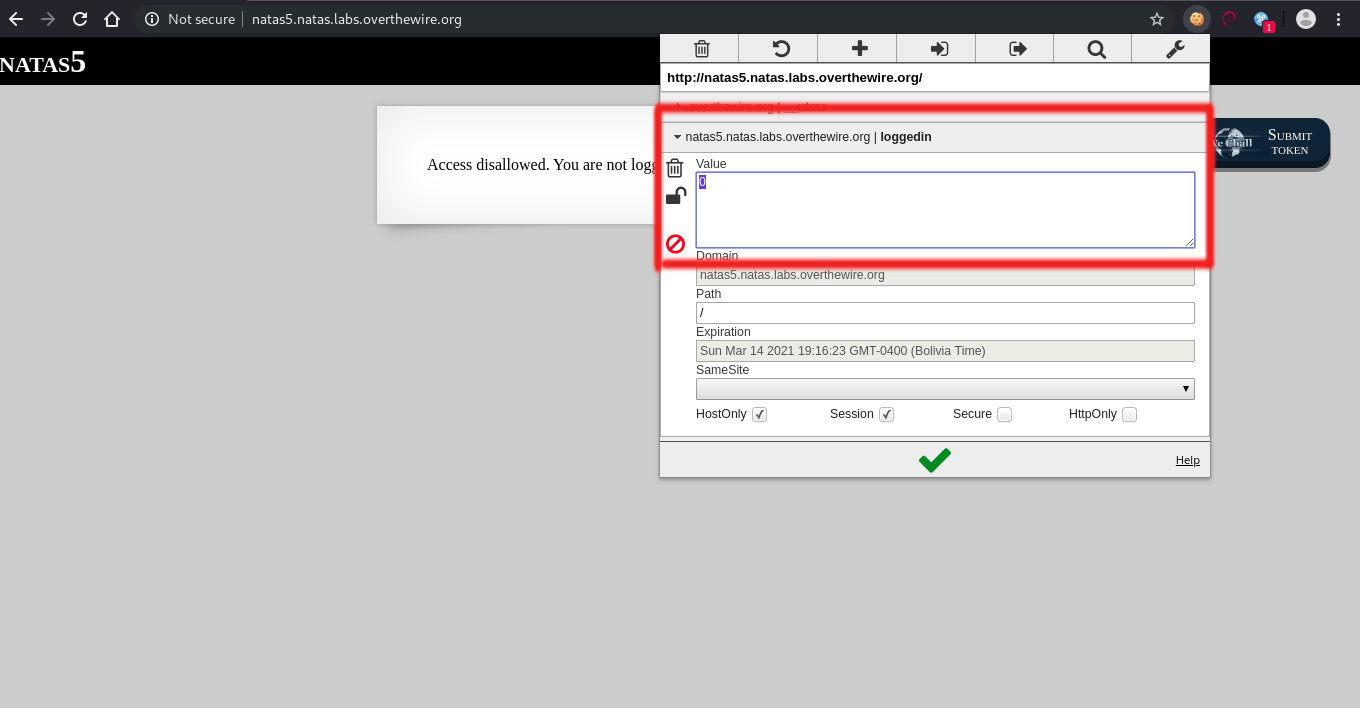Open extension options via the wrench icon
The width and height of the screenshot is (1360, 708).
[x=1175, y=48]
